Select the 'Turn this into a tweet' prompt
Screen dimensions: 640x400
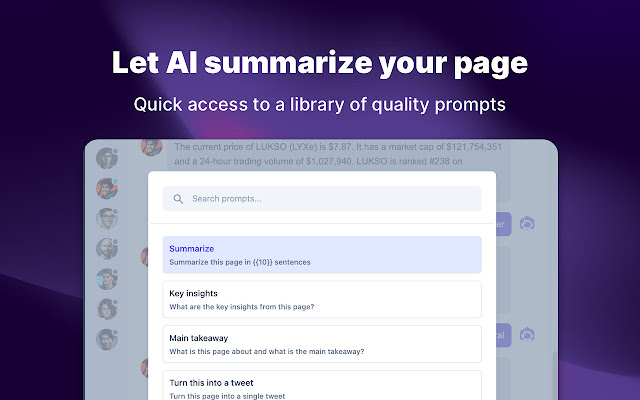322,385
